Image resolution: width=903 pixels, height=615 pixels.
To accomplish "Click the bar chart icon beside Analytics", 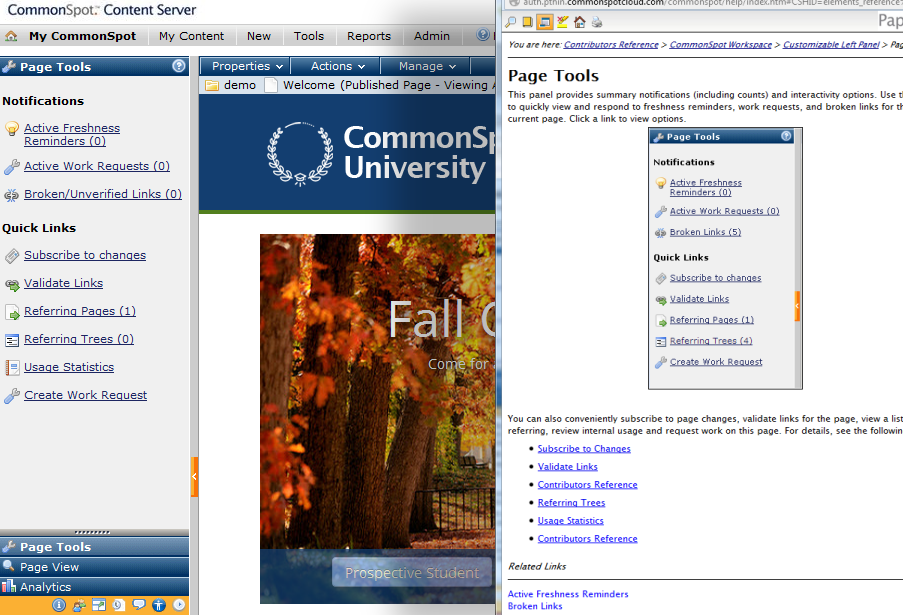I will (9, 587).
